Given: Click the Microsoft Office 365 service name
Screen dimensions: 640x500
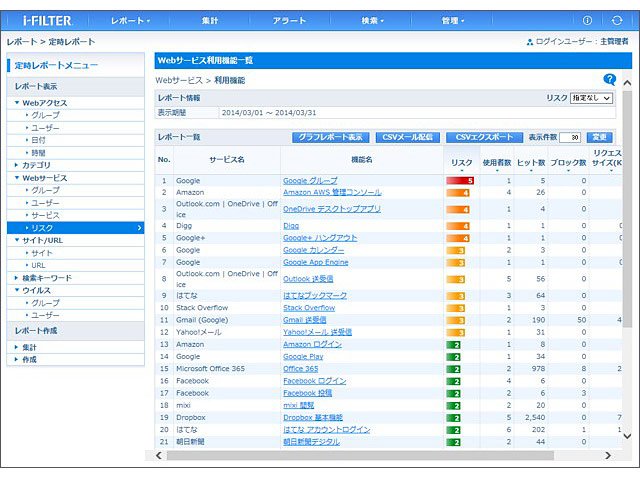Looking at the screenshot, I should point(210,369).
